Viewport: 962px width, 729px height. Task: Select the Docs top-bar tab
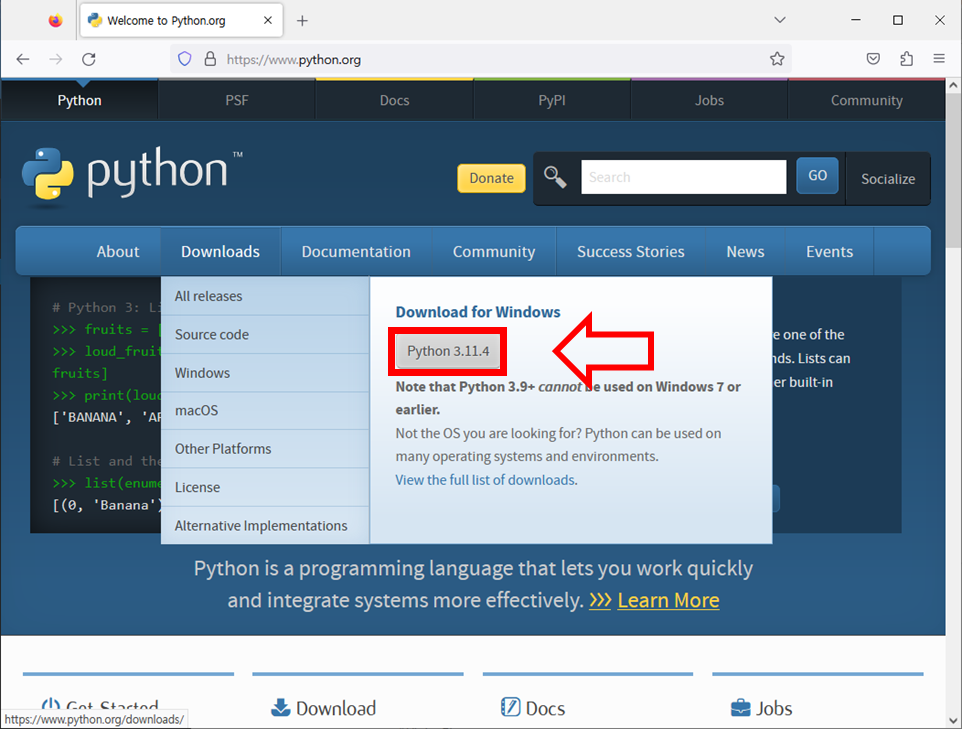tap(394, 100)
